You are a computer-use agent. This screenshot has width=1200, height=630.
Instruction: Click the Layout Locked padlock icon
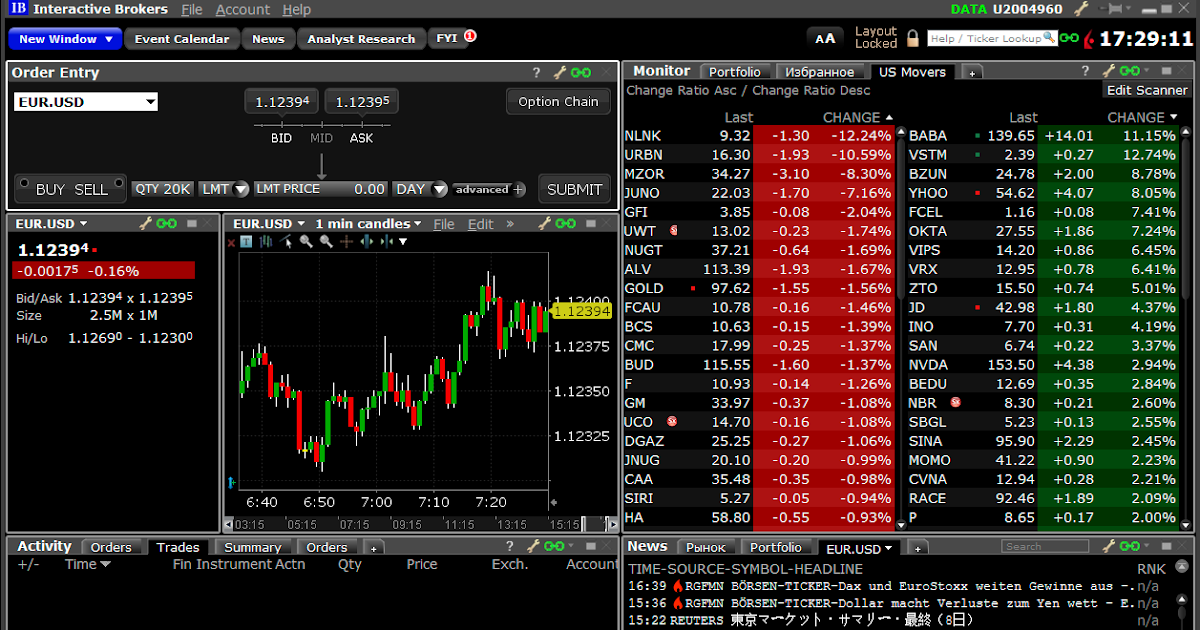912,39
